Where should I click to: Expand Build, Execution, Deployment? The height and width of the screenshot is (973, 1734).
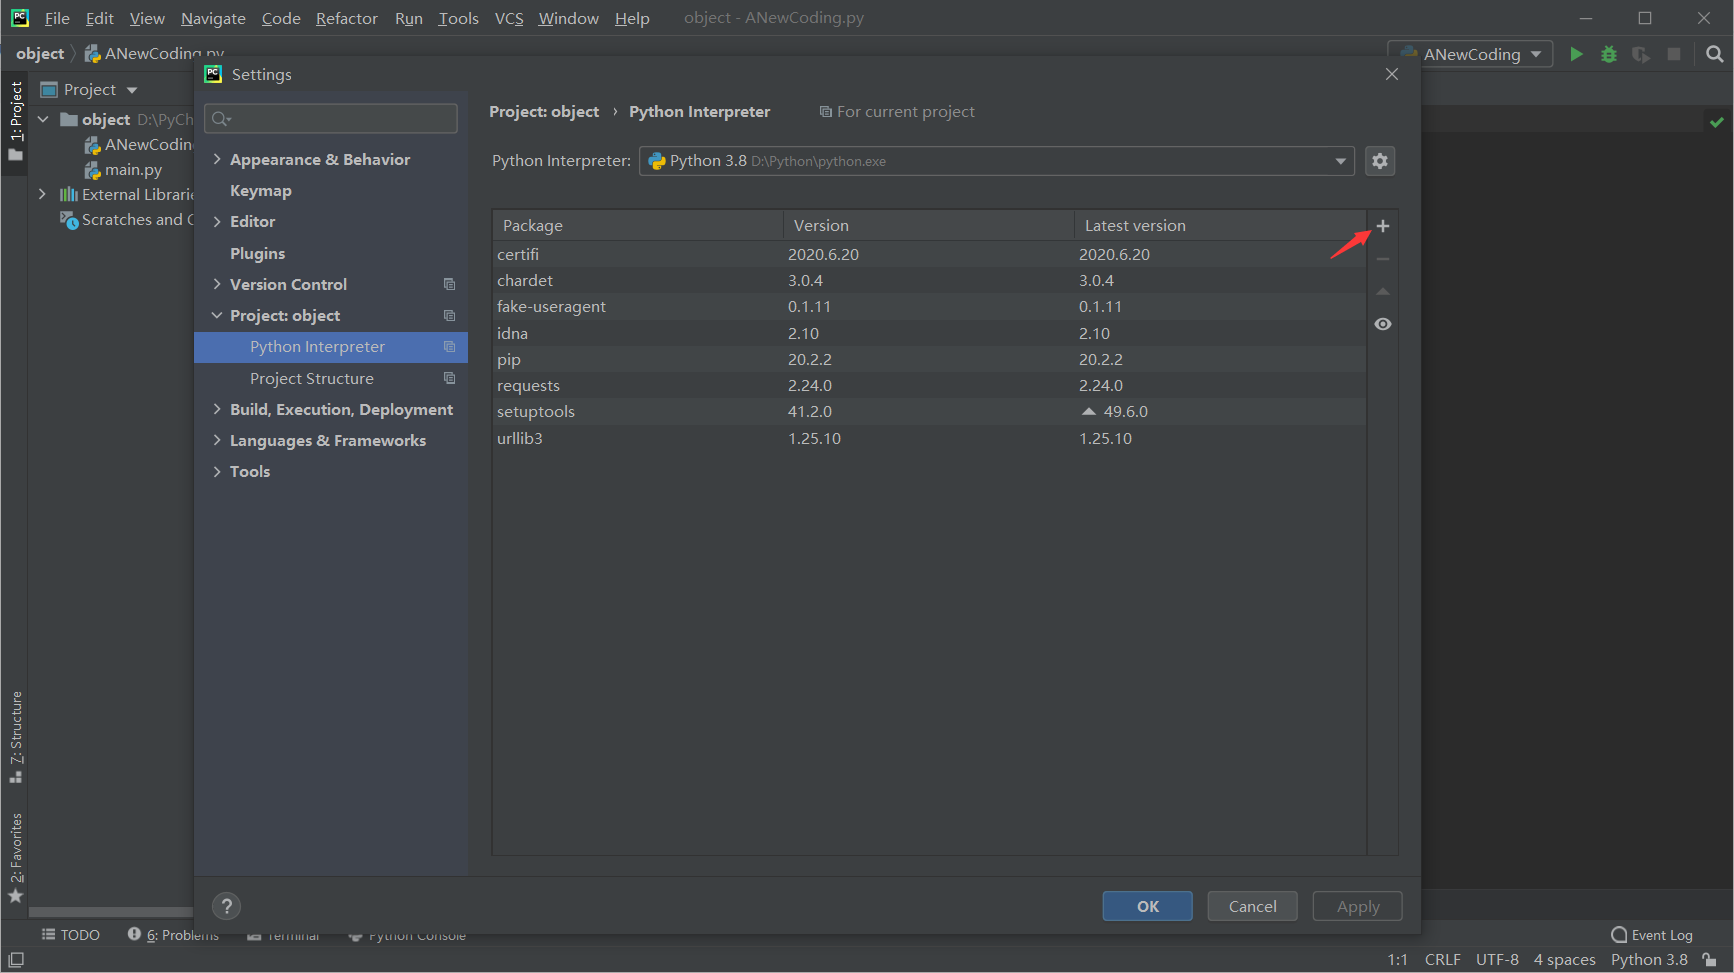tap(217, 409)
